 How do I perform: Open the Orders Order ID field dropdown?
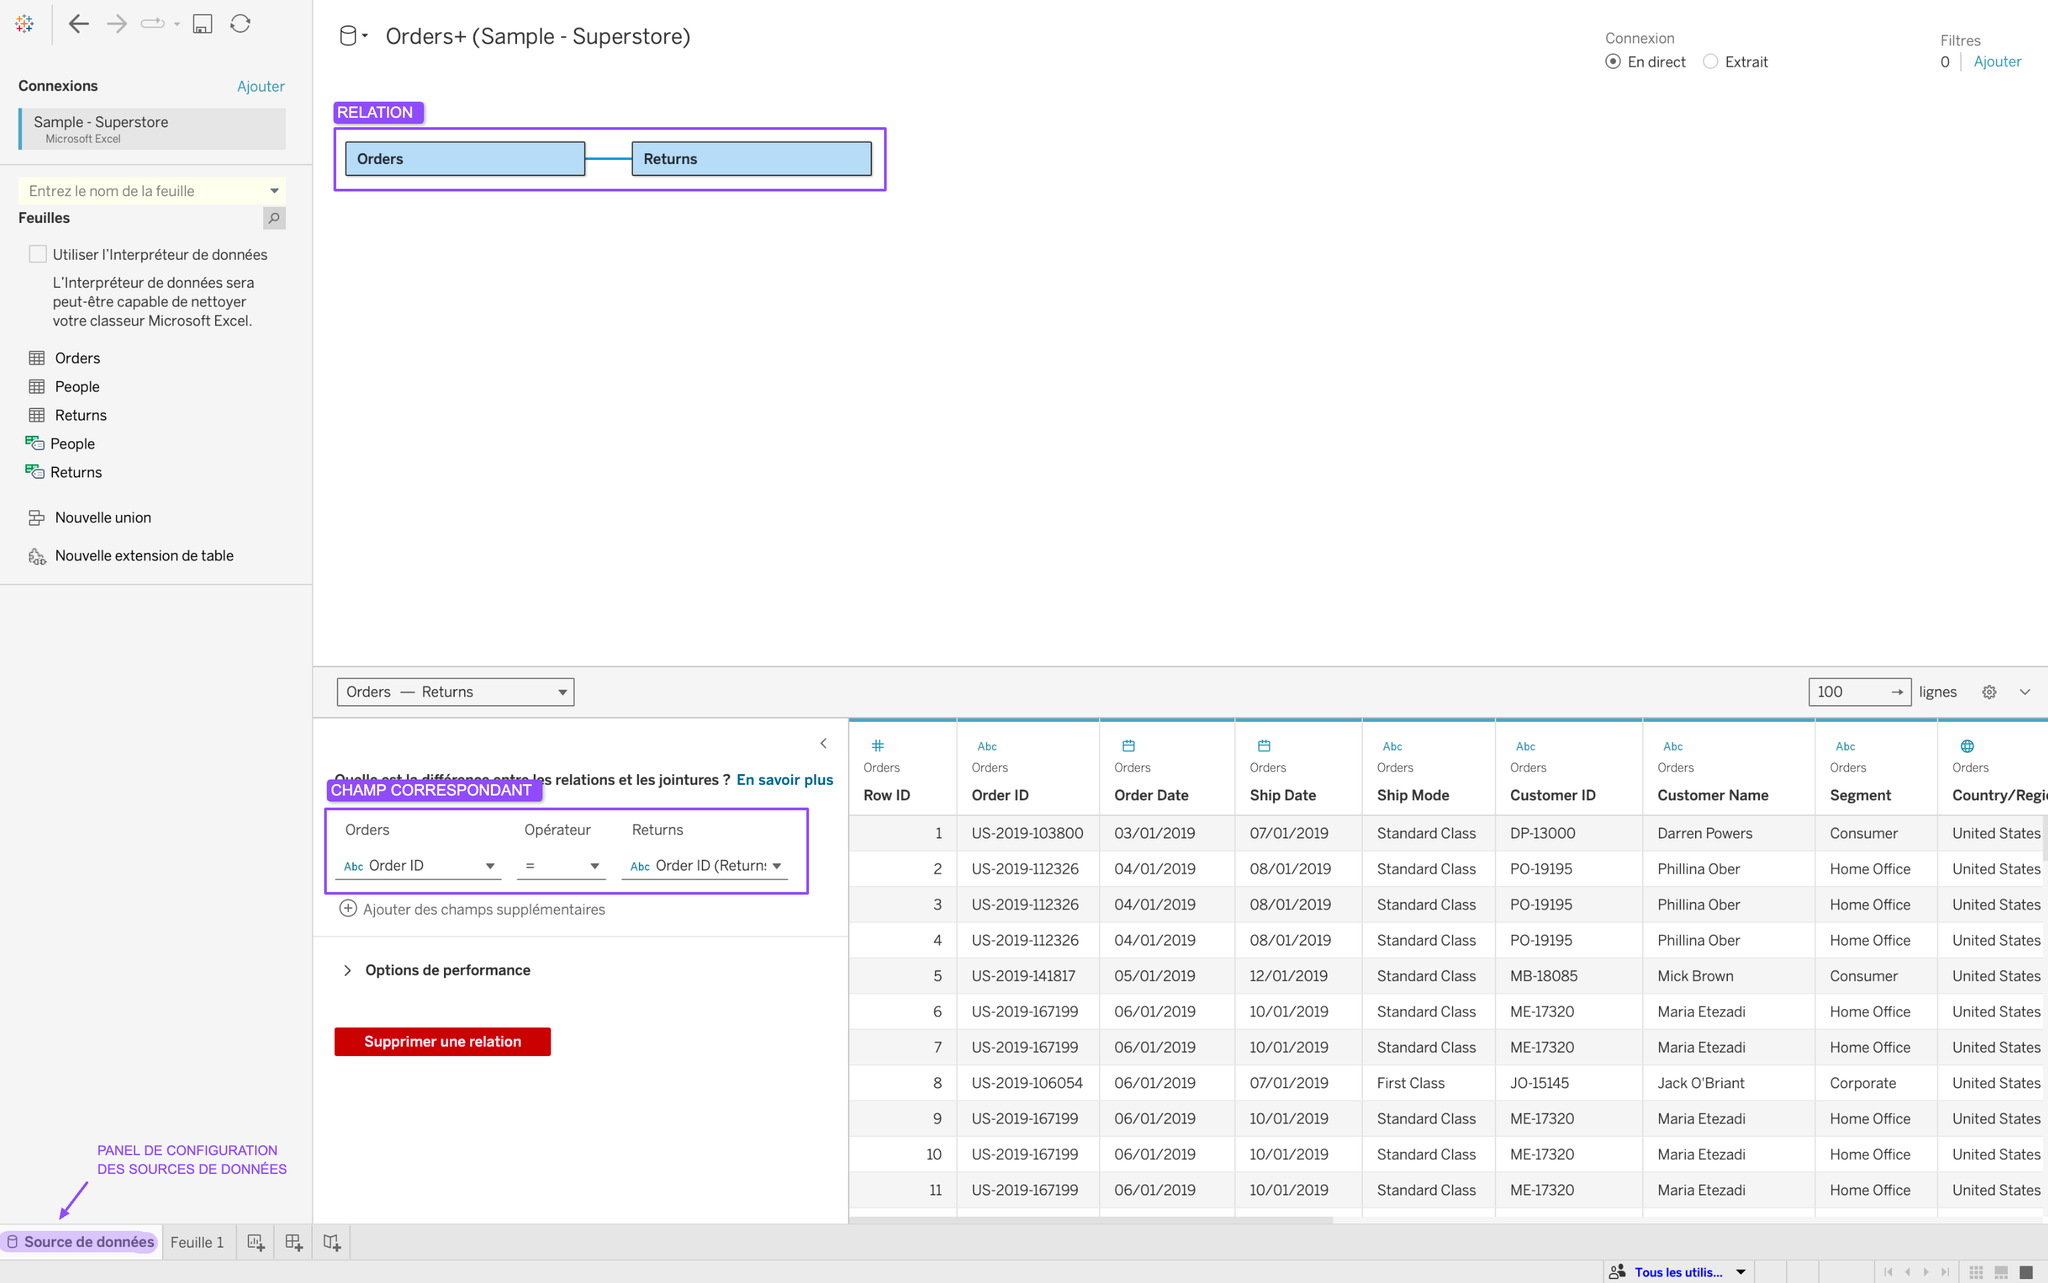point(419,866)
